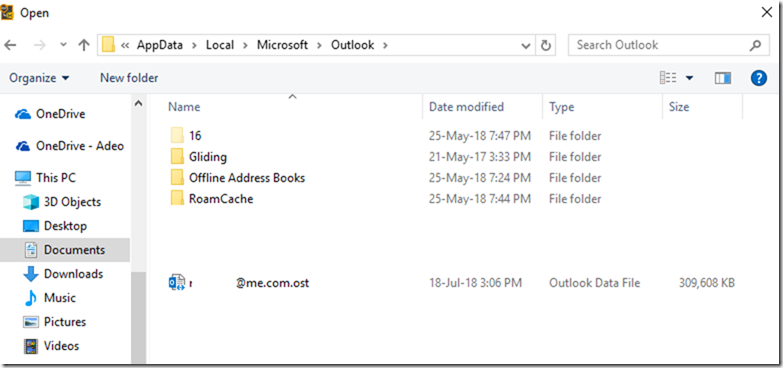Screen dimensions: 783x368
Task: Open the Help button
Action: click(x=759, y=78)
